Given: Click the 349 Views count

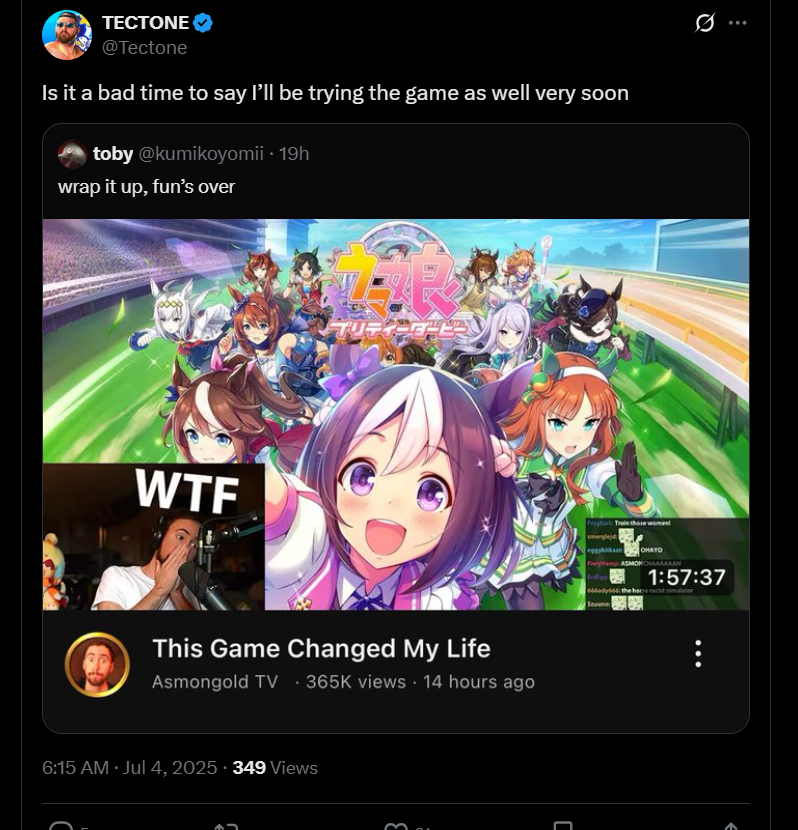Looking at the screenshot, I should 275,768.
